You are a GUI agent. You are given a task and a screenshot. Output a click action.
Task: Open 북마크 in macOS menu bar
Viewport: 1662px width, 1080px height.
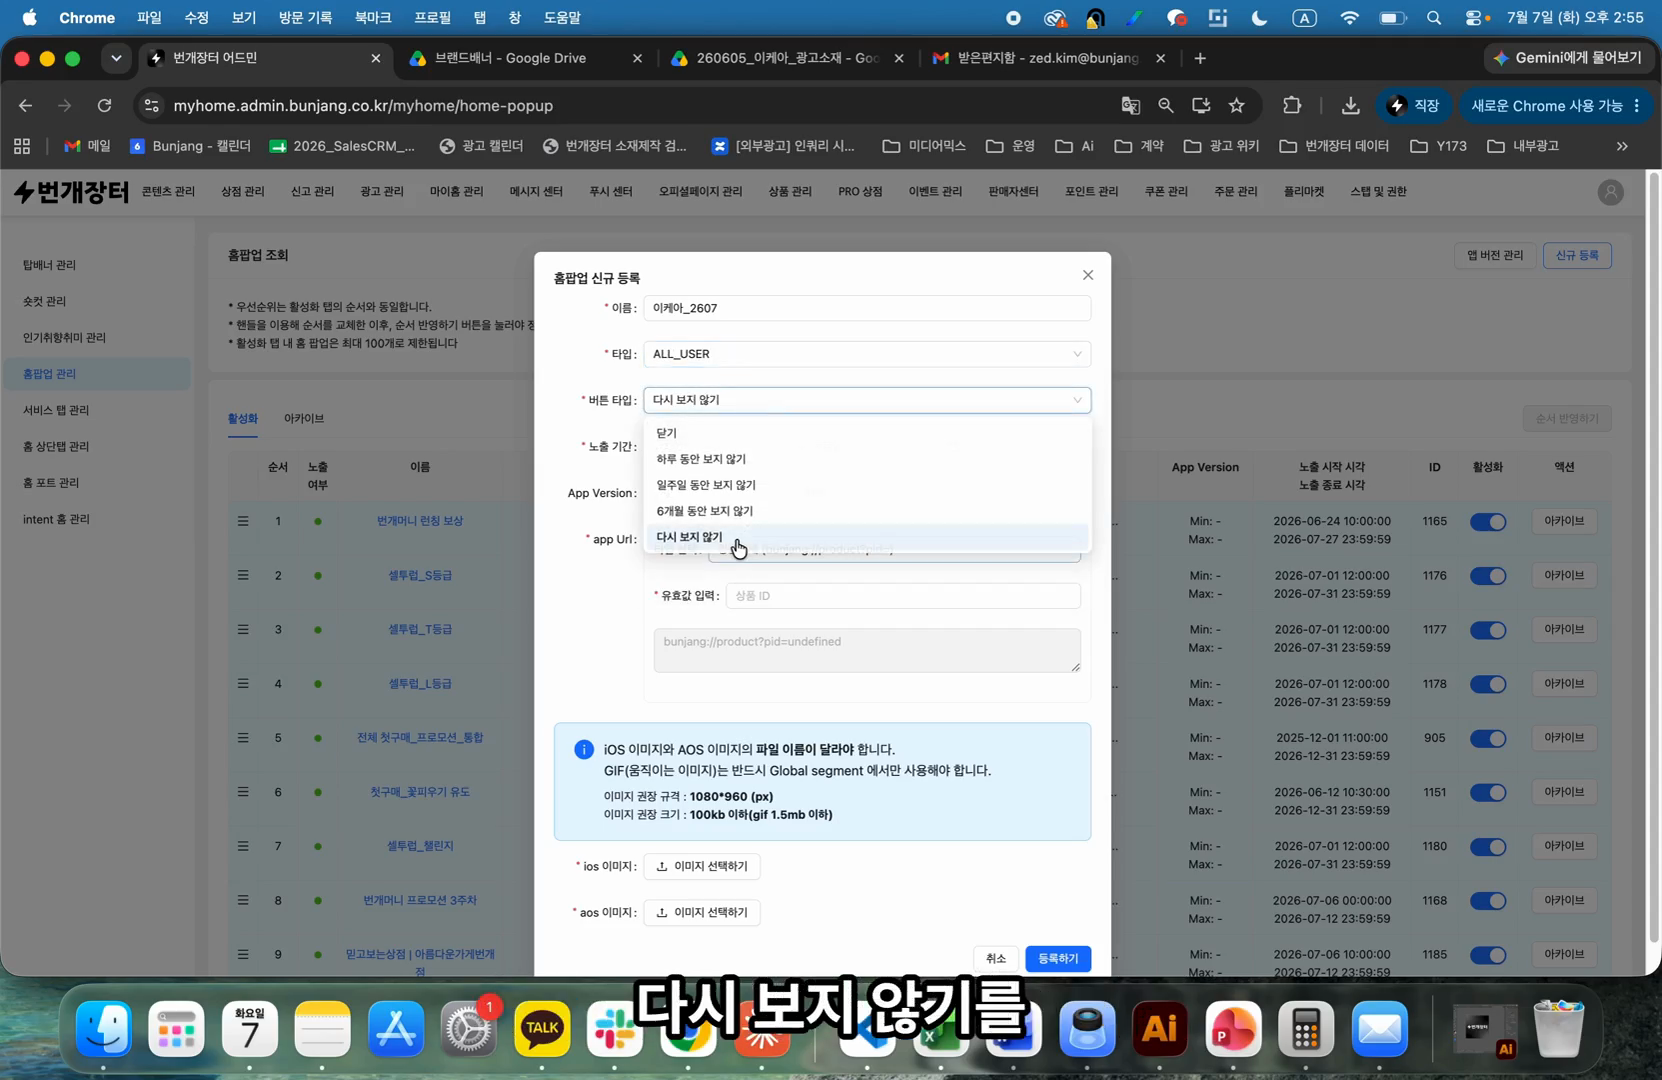coord(373,18)
